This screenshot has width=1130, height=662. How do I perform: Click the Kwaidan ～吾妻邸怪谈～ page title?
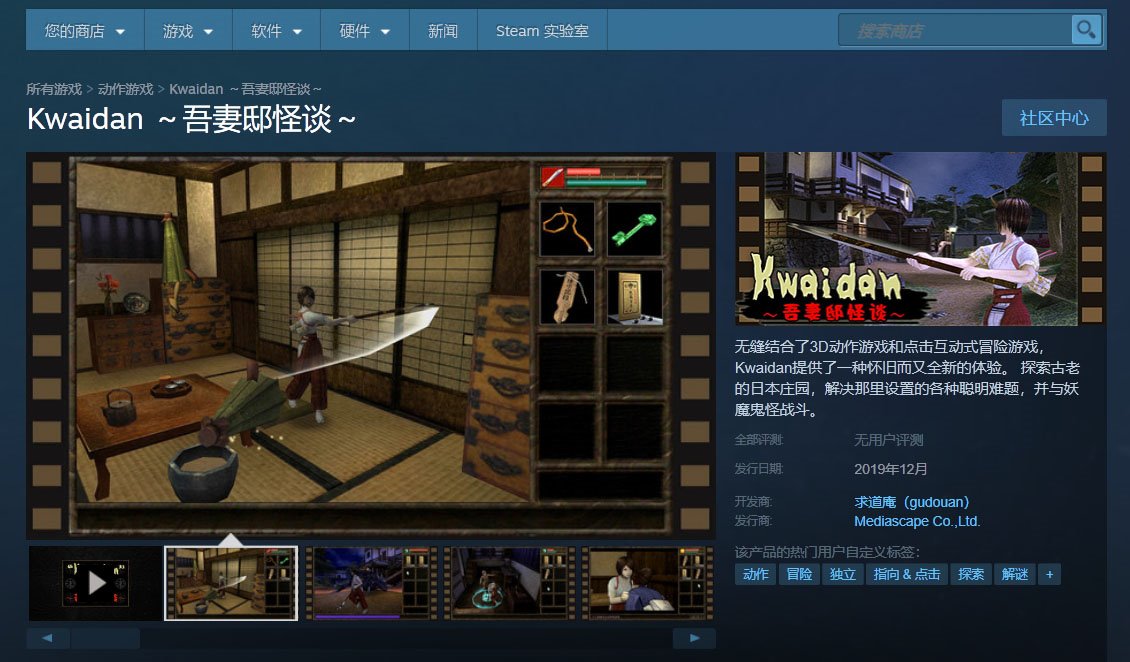191,120
